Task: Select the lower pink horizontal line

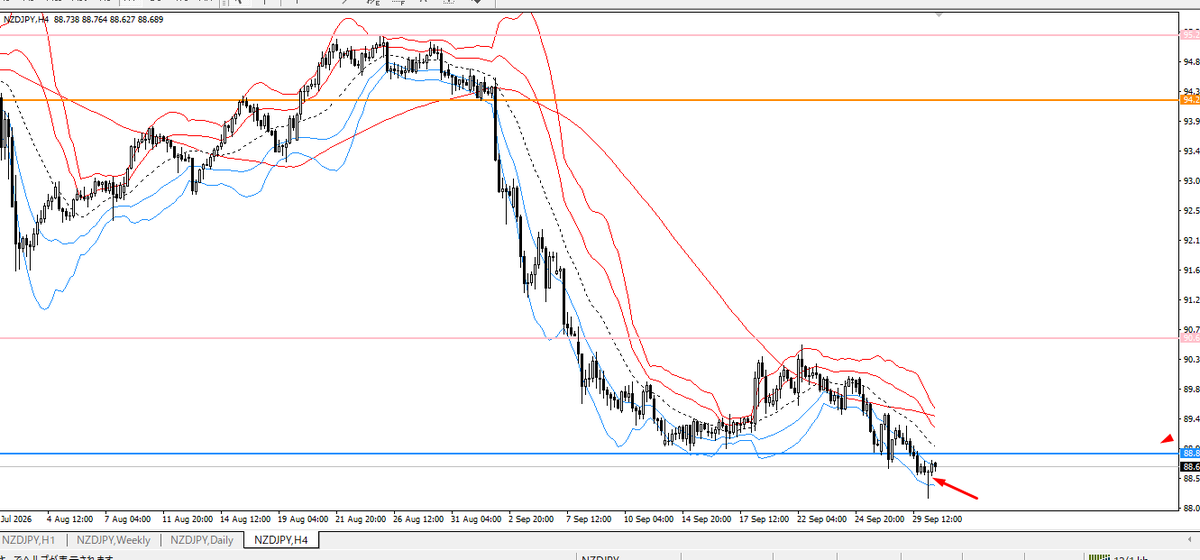Action: [x=590, y=338]
